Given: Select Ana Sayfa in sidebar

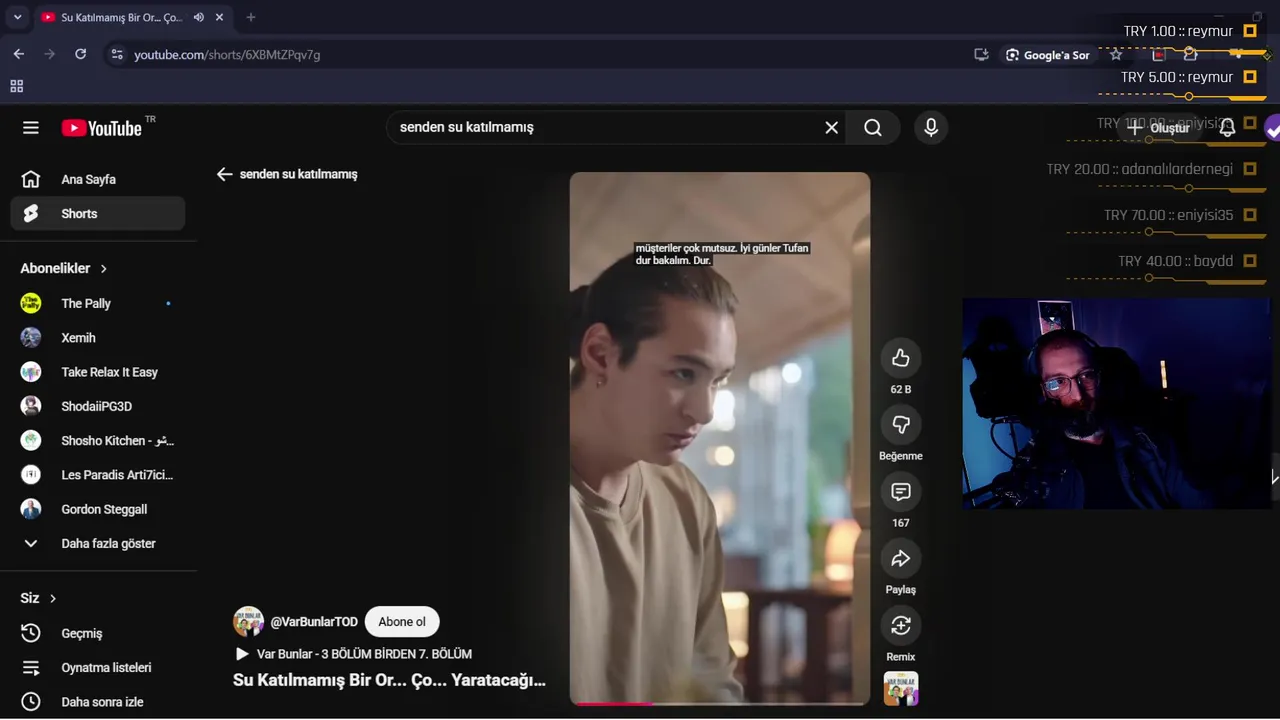Looking at the screenshot, I should click(x=98, y=180).
